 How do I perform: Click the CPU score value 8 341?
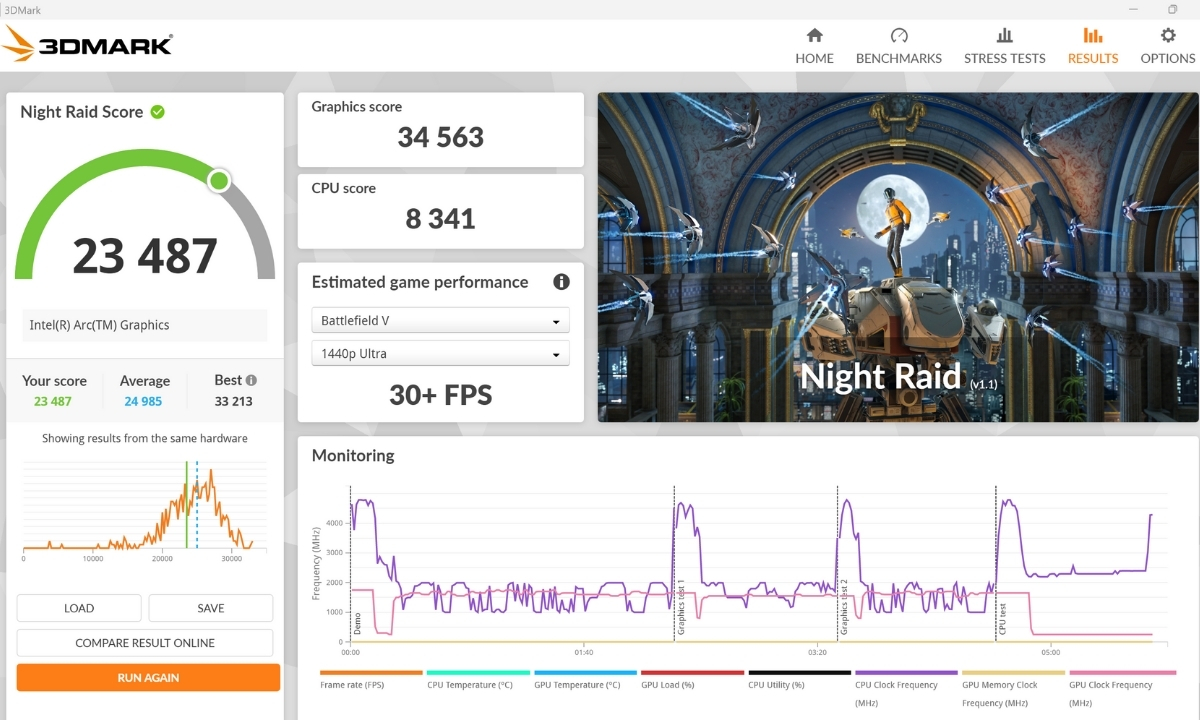coord(441,218)
